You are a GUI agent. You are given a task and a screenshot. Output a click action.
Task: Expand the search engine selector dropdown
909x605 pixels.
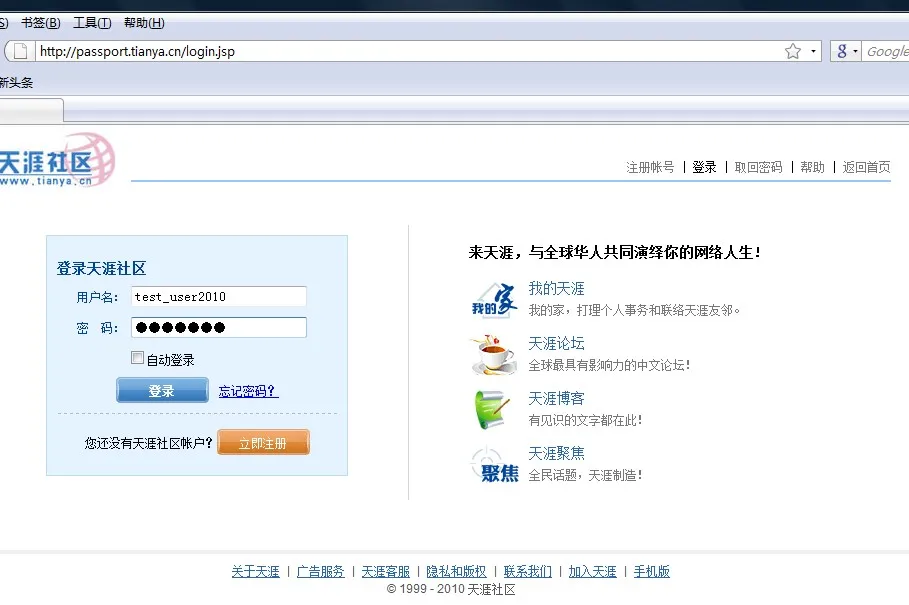click(855, 52)
